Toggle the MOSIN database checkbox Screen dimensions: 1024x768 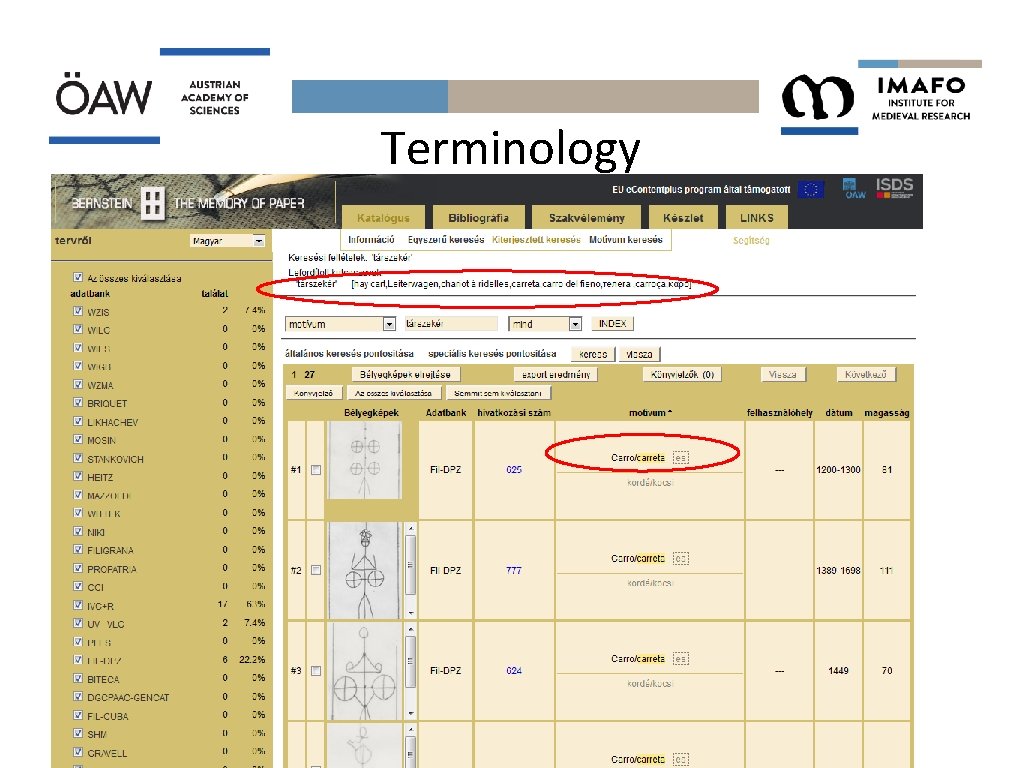[78, 440]
